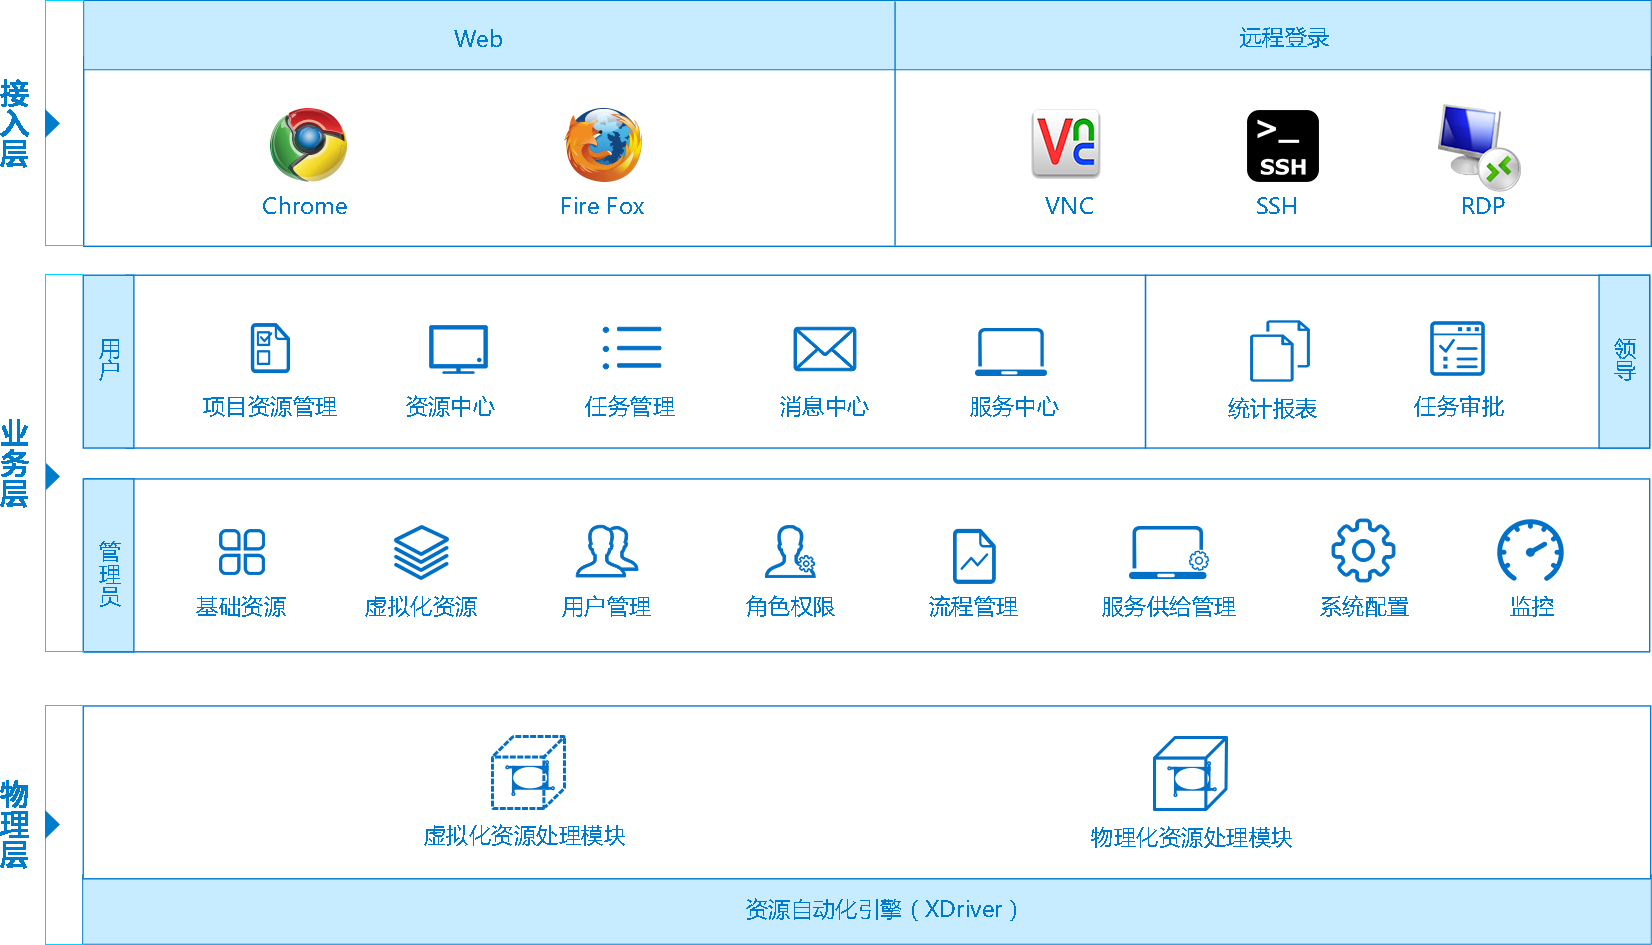Switch to the 远程登录 header tab
Screen dimensions: 1652x945
click(x=1284, y=38)
